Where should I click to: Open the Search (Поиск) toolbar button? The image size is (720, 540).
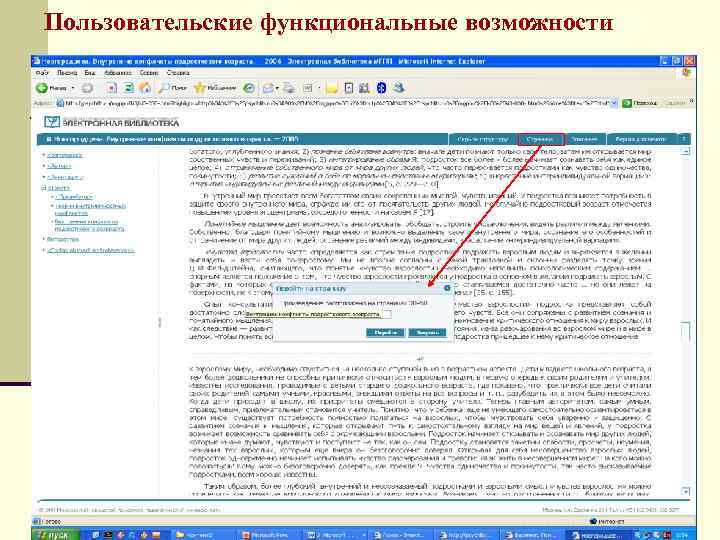[173, 88]
